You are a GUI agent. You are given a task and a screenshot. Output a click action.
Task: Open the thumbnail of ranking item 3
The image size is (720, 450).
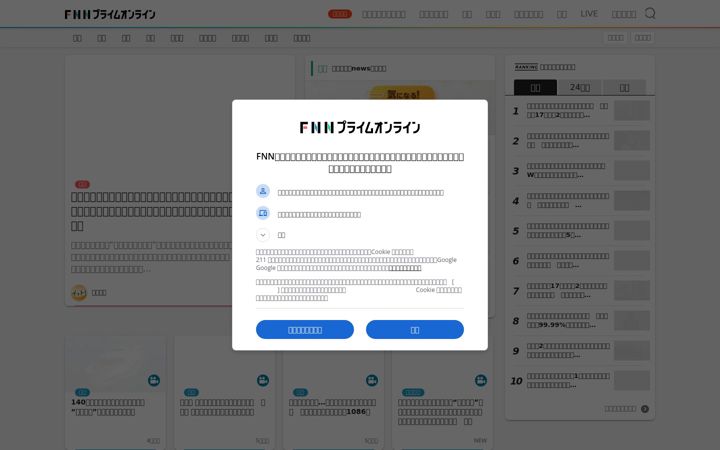coord(632,170)
